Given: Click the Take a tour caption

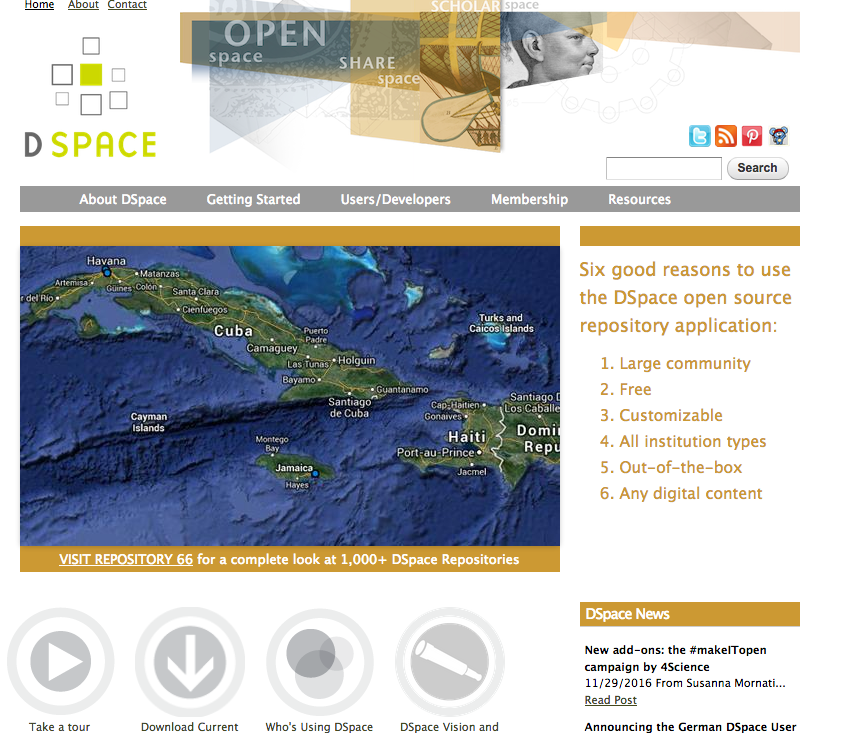Looking at the screenshot, I should click(x=59, y=727).
